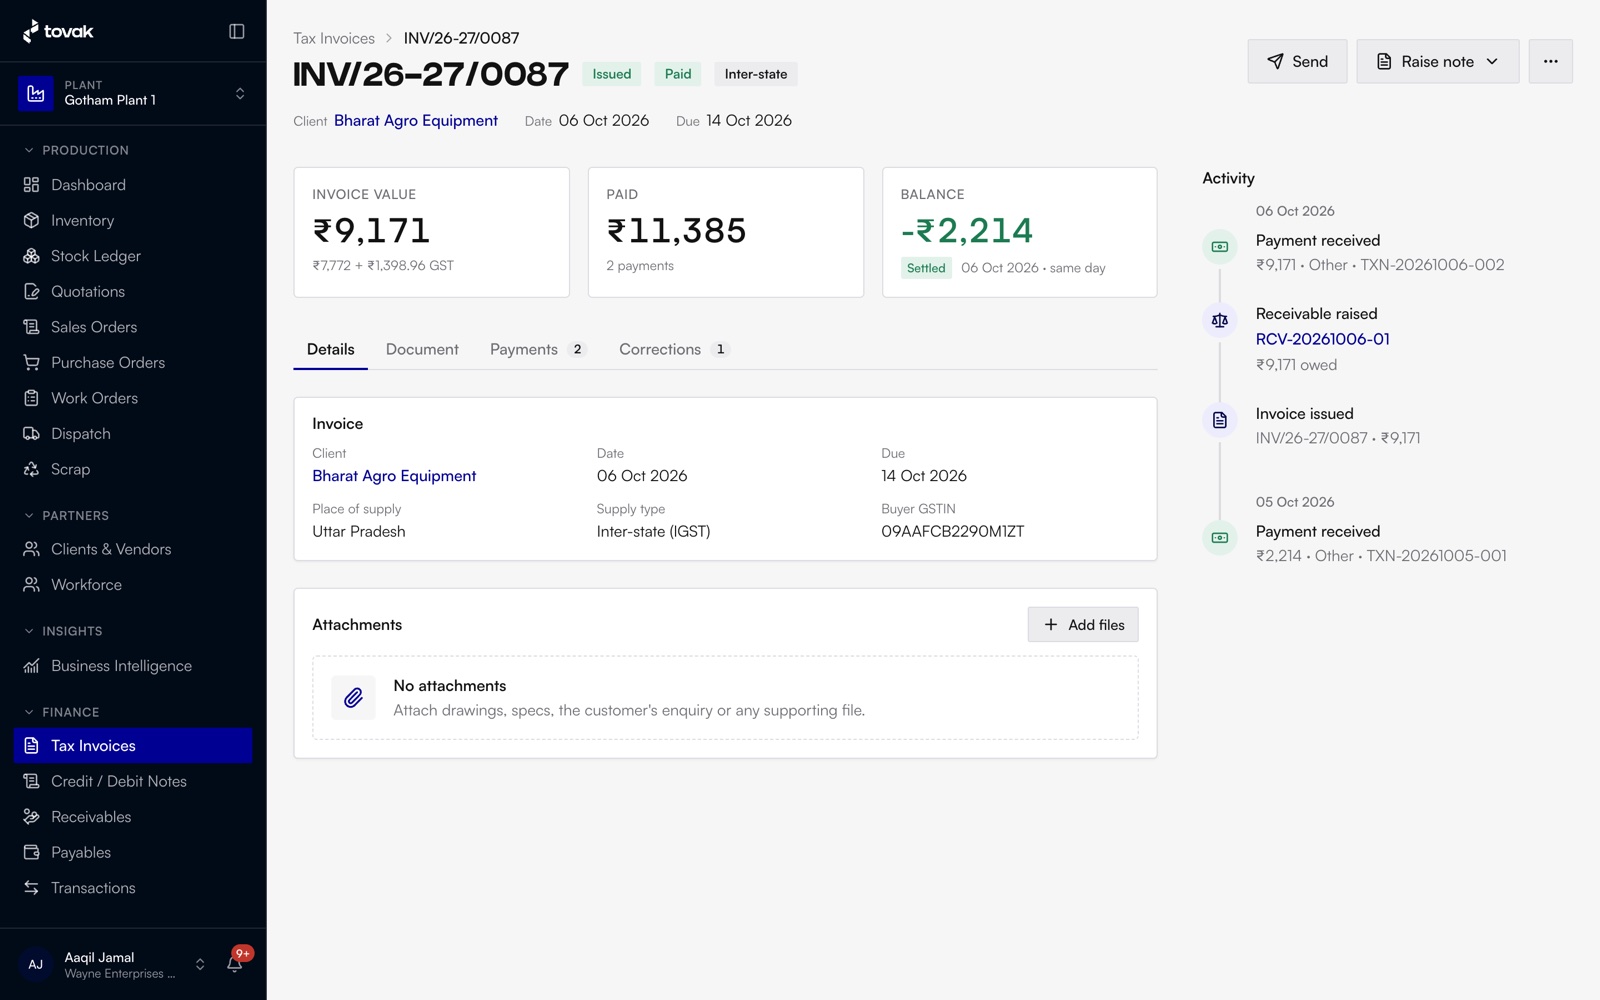1600x1000 pixels.
Task: Navigate to Sales Orders
Action: pyautogui.click(x=133, y=327)
